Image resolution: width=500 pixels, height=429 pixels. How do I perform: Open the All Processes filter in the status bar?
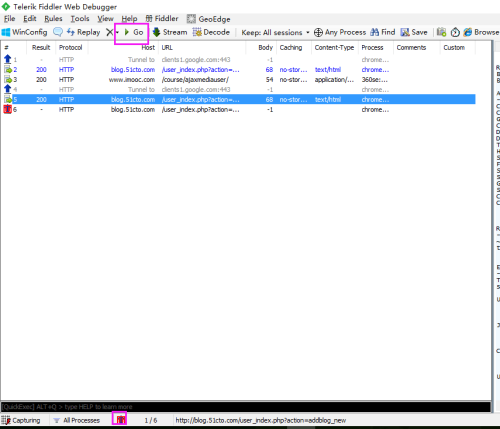point(77,420)
